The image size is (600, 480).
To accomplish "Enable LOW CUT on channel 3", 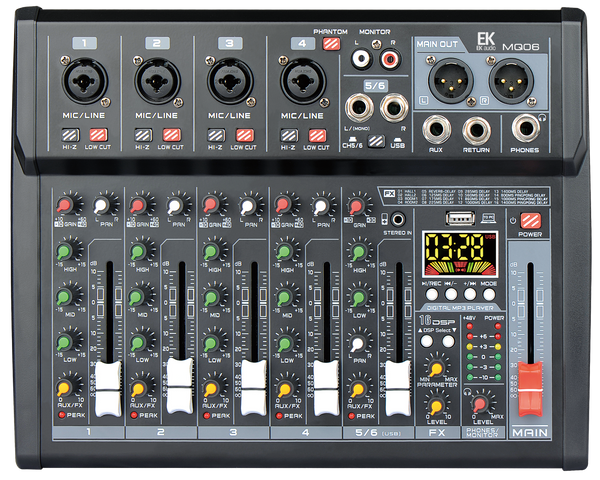I will tap(243, 135).
